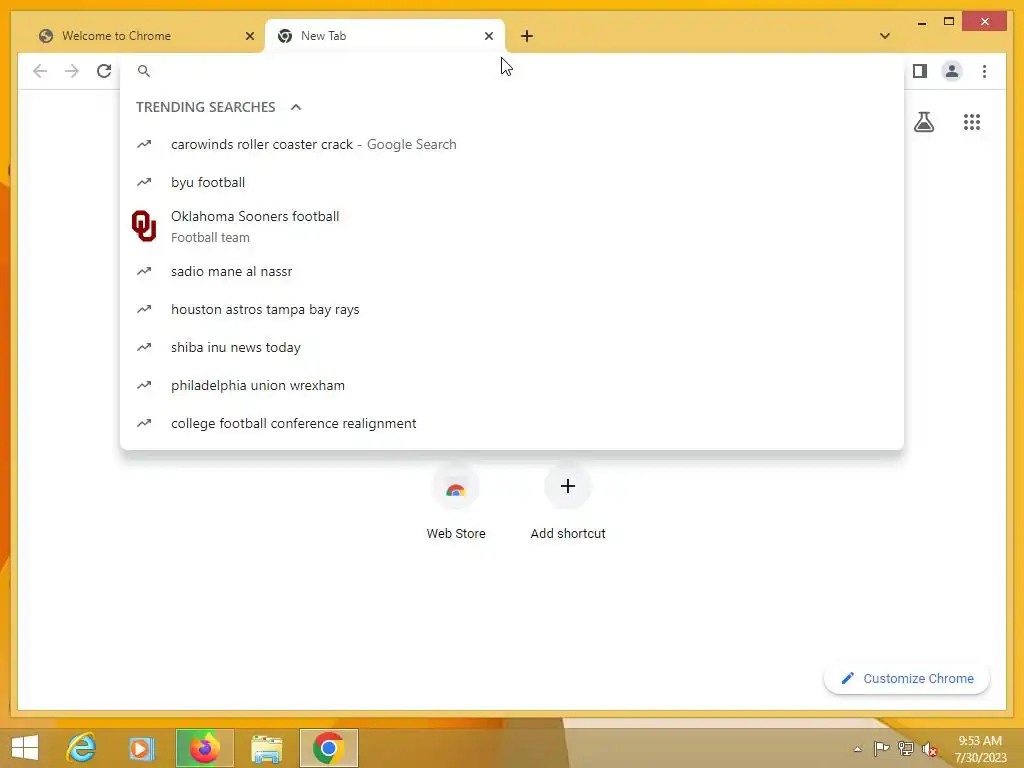Launch Internet Explorer from taskbar
Viewport: 1024px width, 768px height.
(82, 748)
